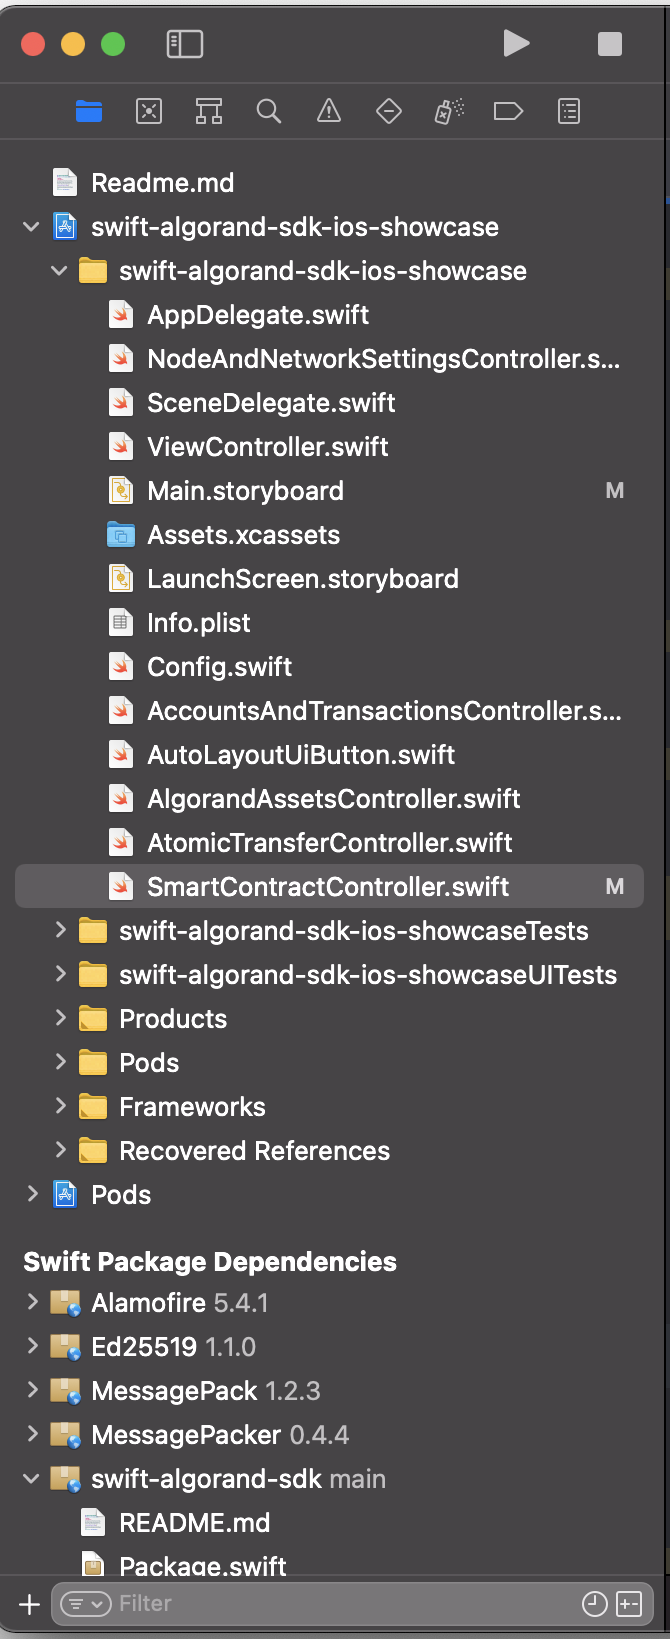Select Readme.md at top of navigator
The image size is (670, 1639).
click(162, 183)
